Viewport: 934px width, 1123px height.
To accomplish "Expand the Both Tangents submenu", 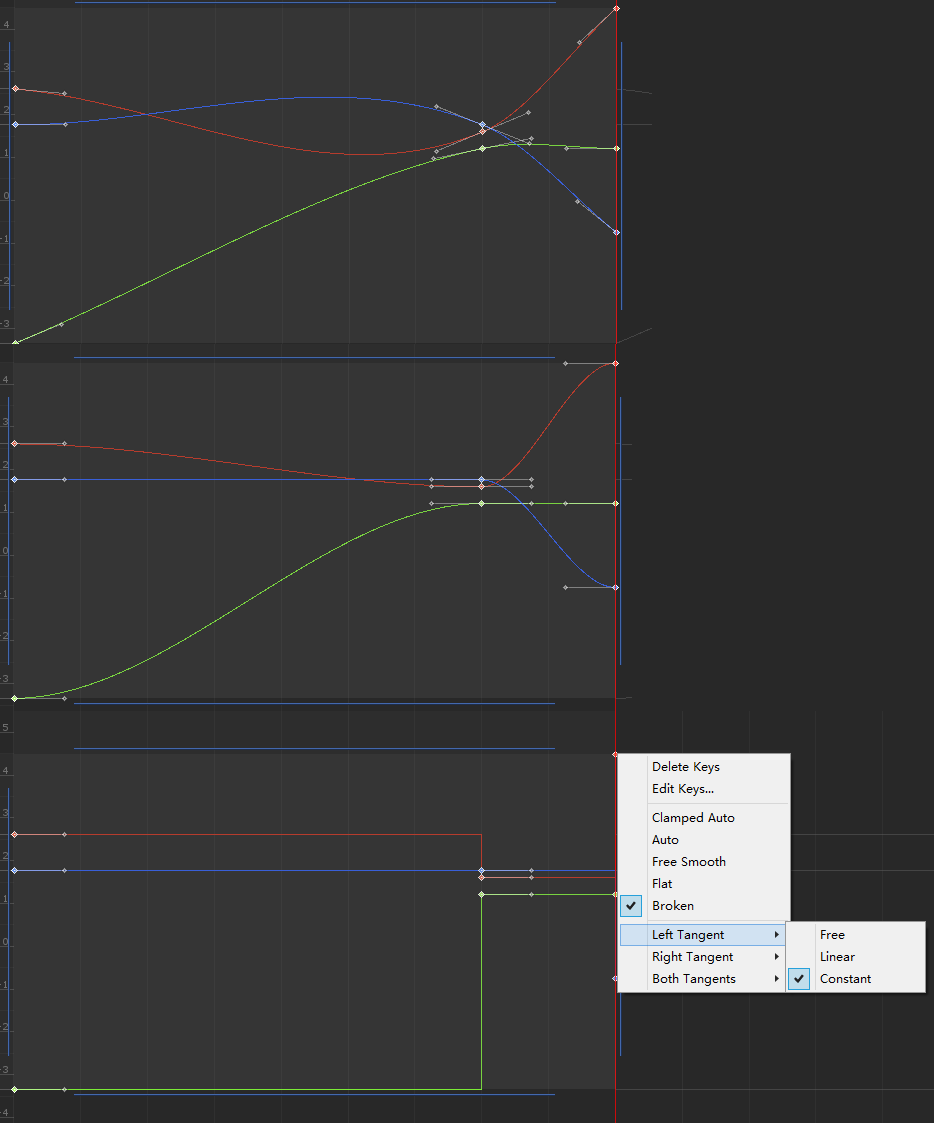I will [703, 979].
